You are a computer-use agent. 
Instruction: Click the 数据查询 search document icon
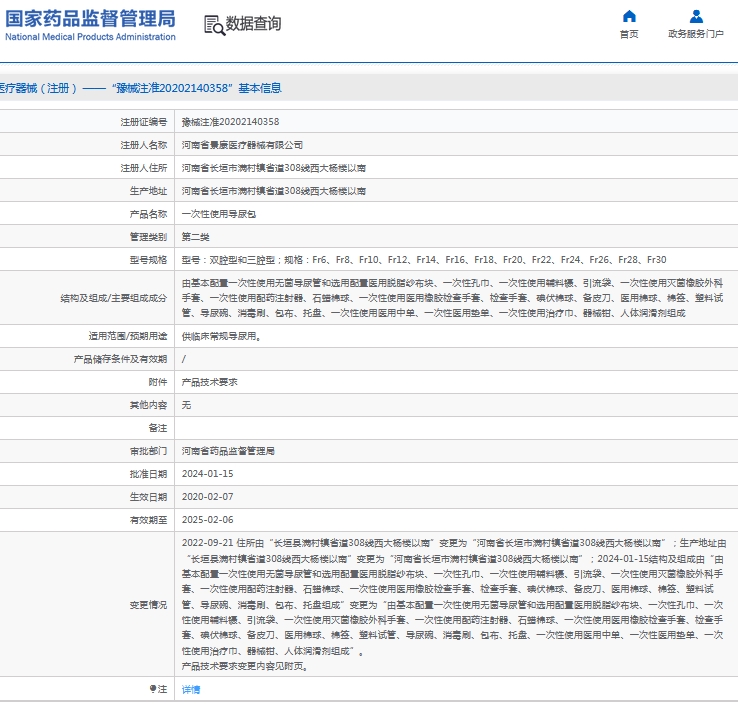point(214,25)
